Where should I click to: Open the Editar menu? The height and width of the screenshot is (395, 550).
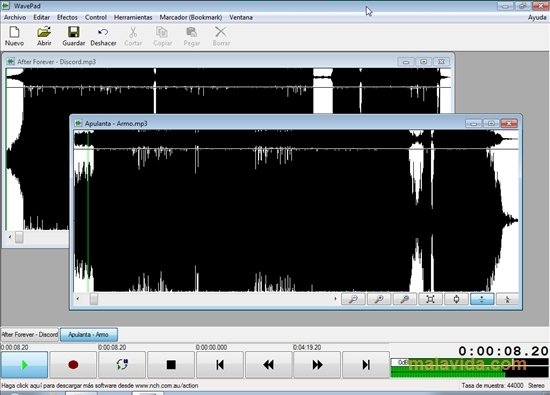click(x=41, y=17)
